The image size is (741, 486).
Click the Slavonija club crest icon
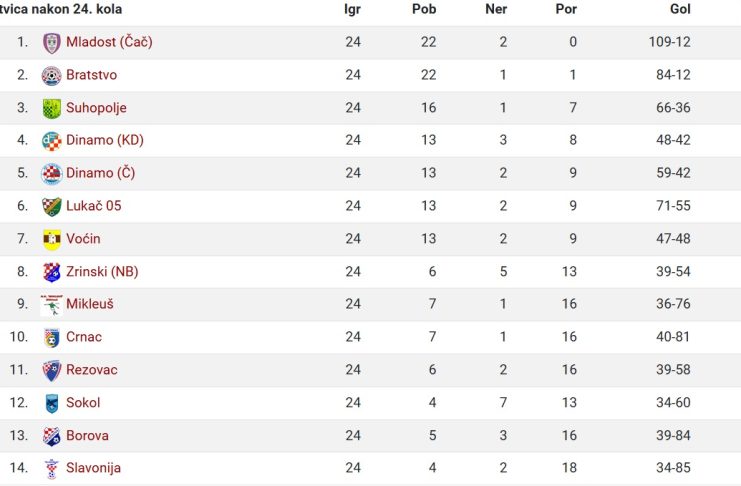pyautogui.click(x=52, y=469)
